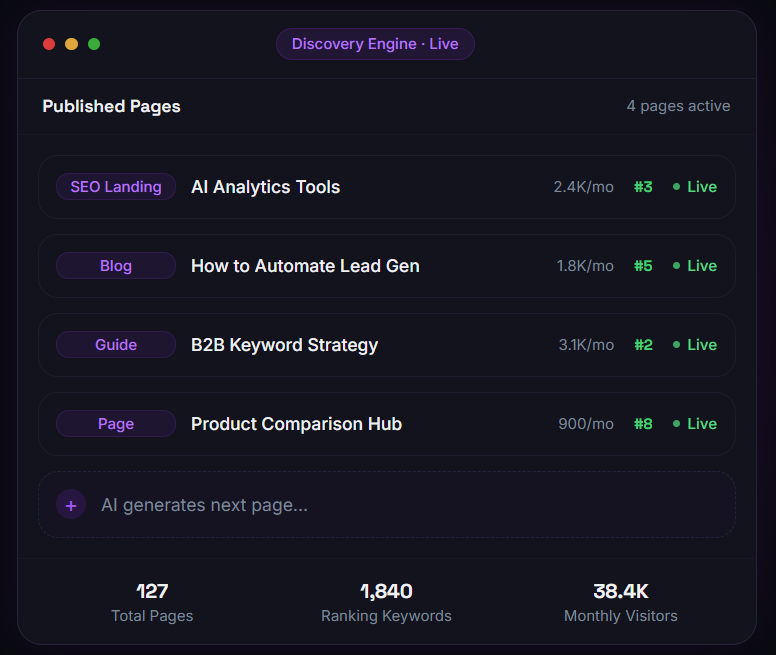Open the AI Analytics Tools page
The height and width of the screenshot is (655, 776).
pos(387,187)
